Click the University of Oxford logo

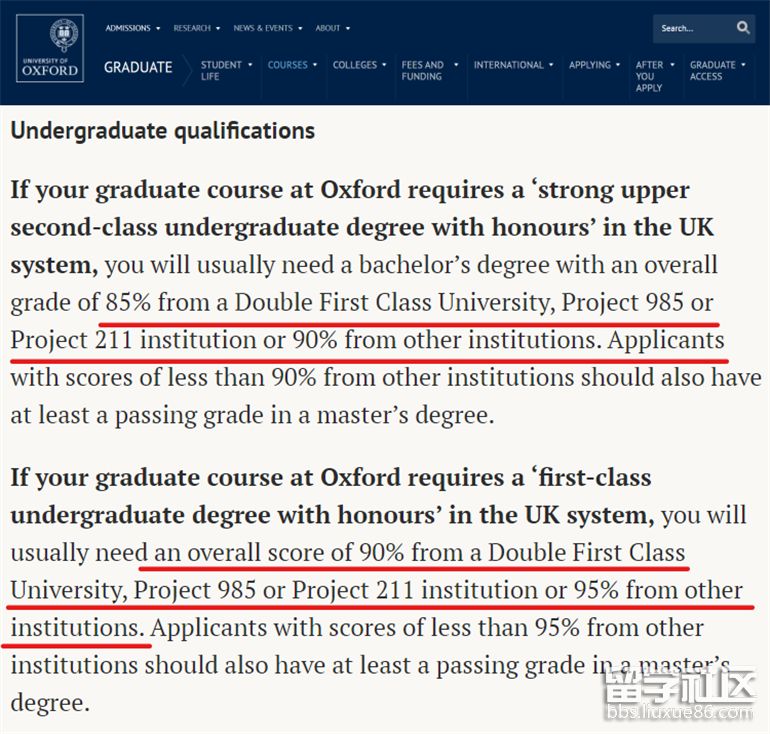50,48
